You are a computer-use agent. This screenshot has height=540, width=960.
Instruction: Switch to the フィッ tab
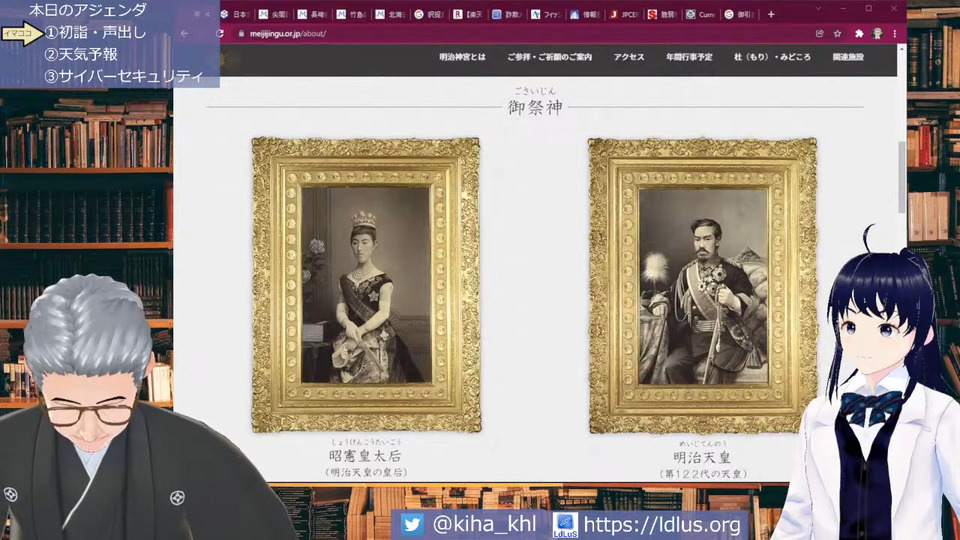(x=546, y=14)
